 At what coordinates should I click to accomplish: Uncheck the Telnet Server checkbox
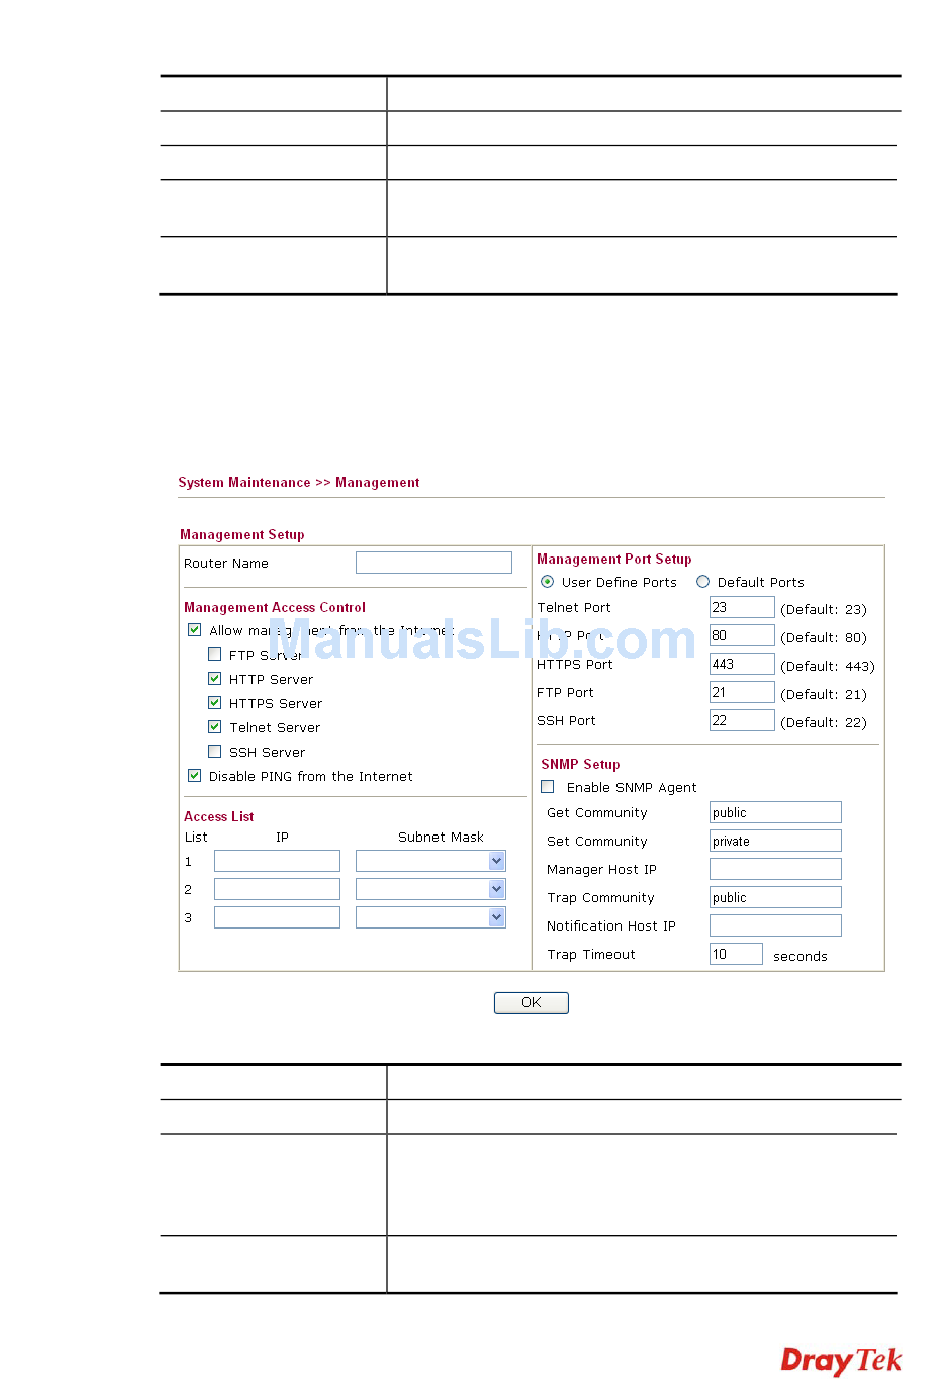coord(215,726)
